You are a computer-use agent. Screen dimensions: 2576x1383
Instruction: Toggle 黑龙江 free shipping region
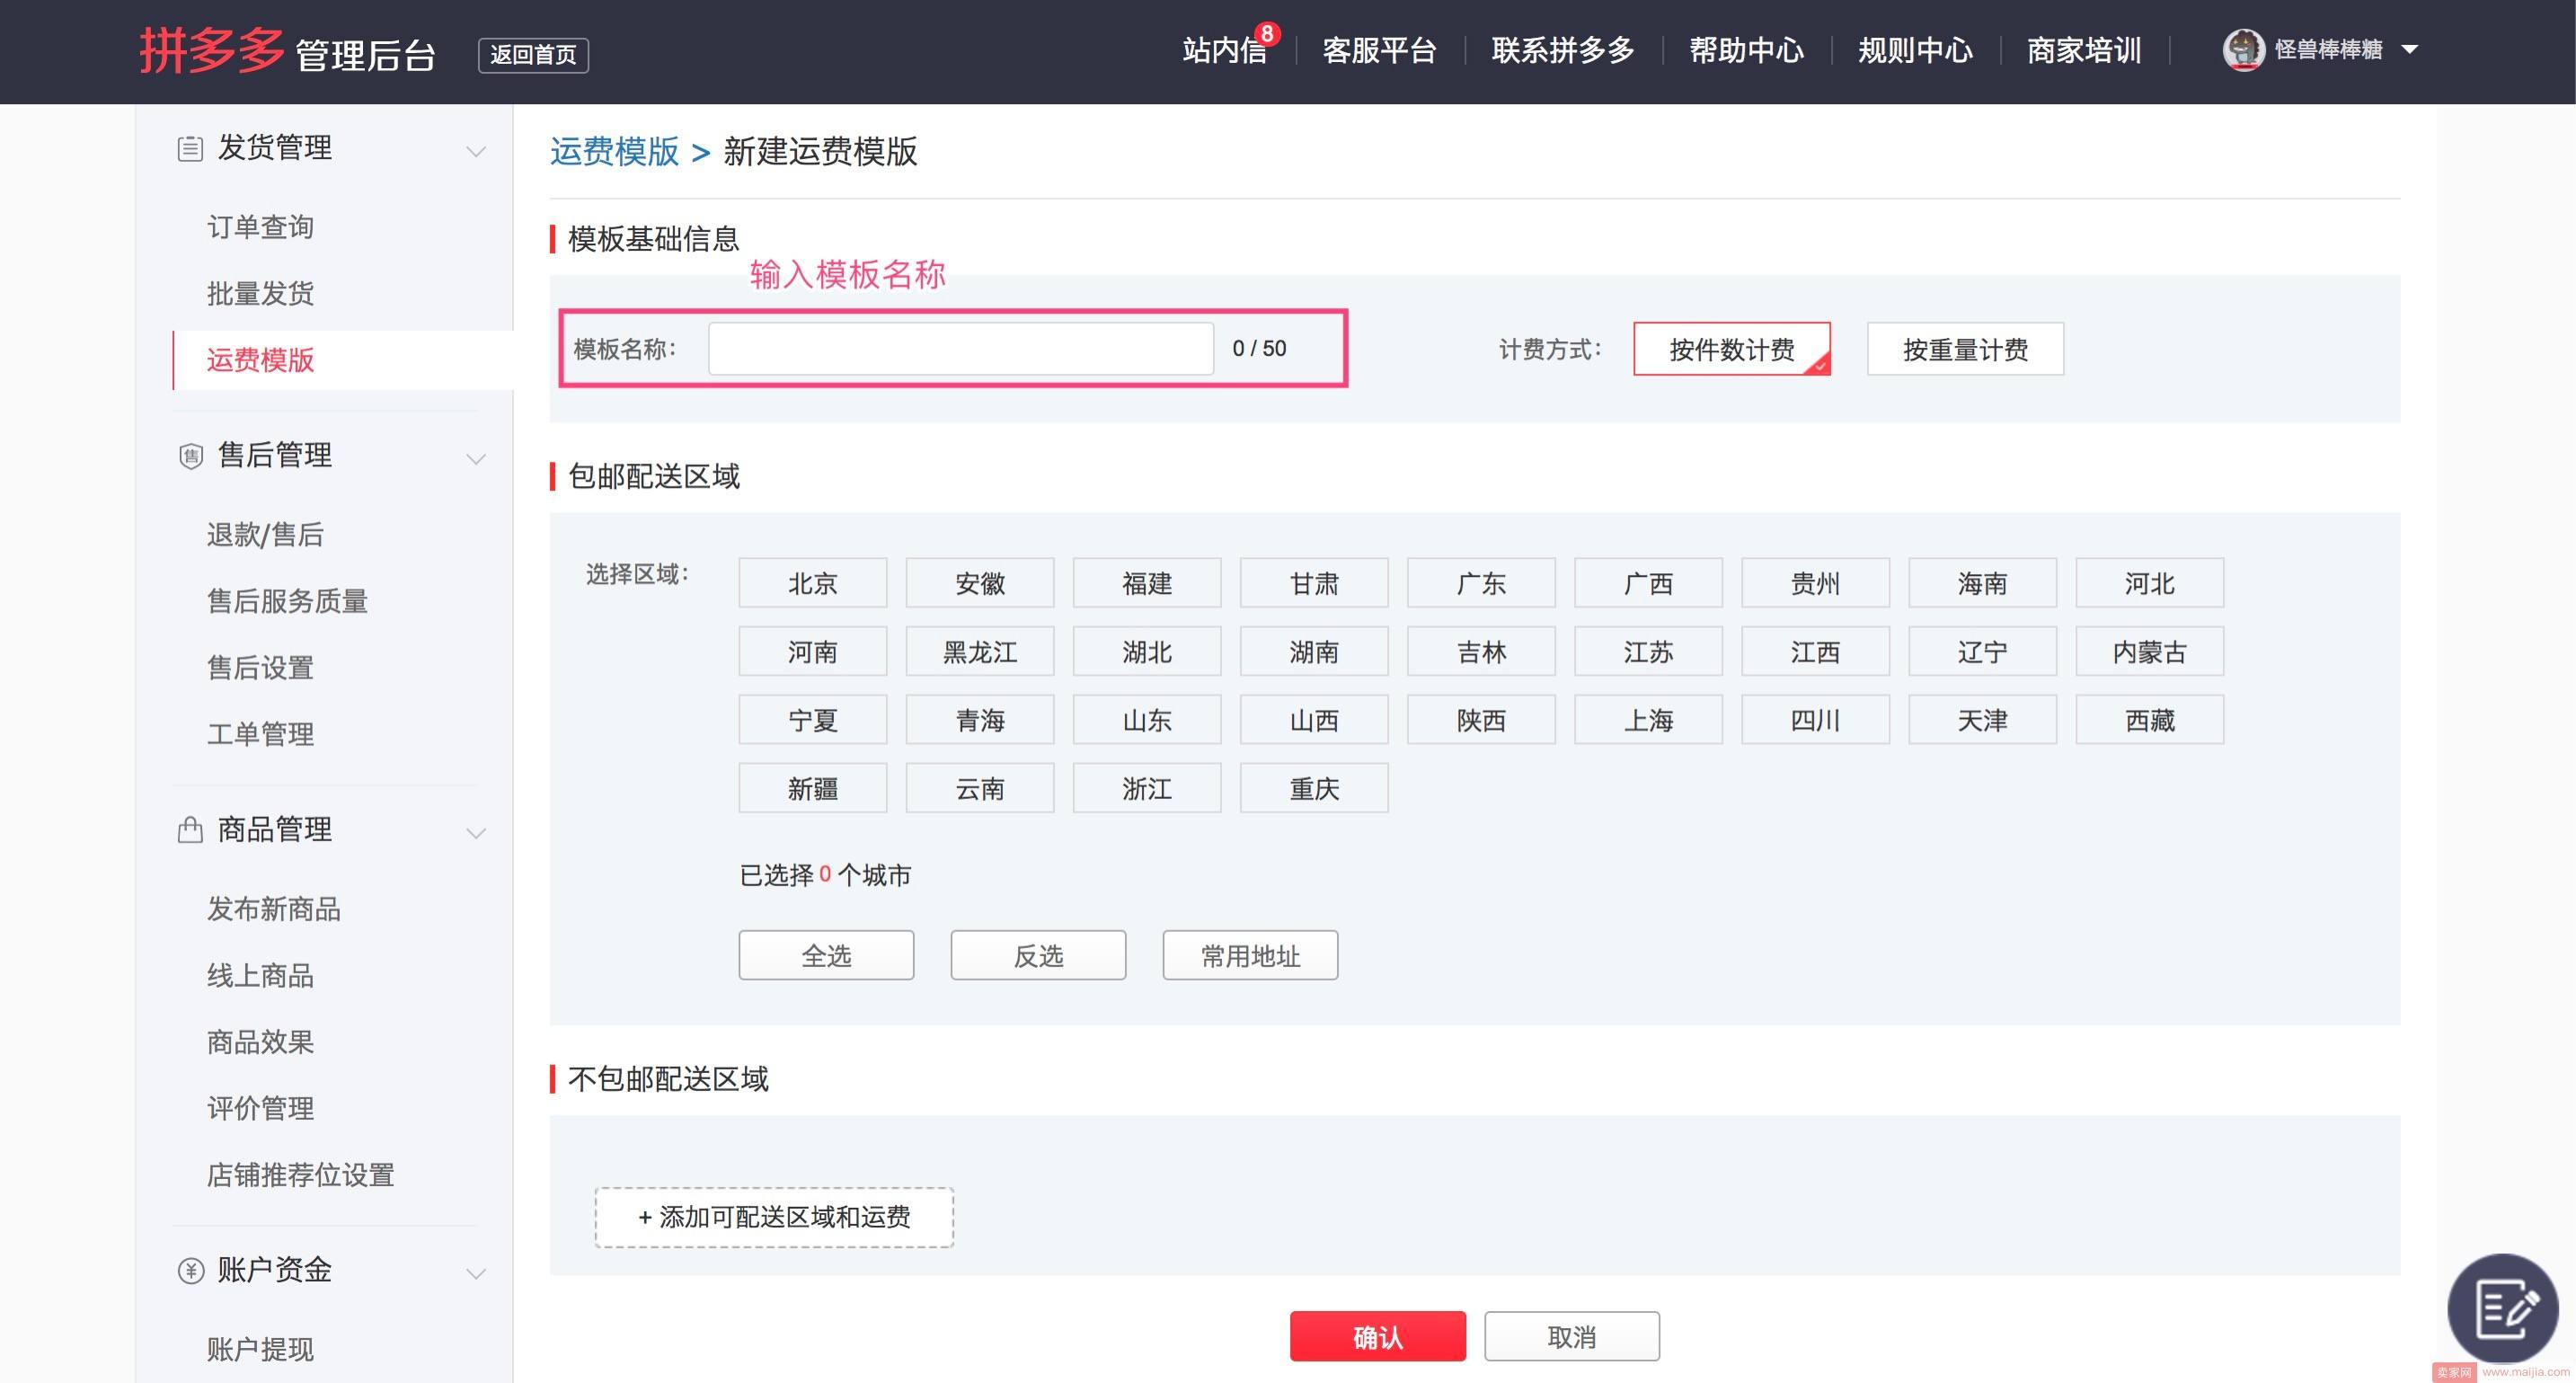coord(980,652)
